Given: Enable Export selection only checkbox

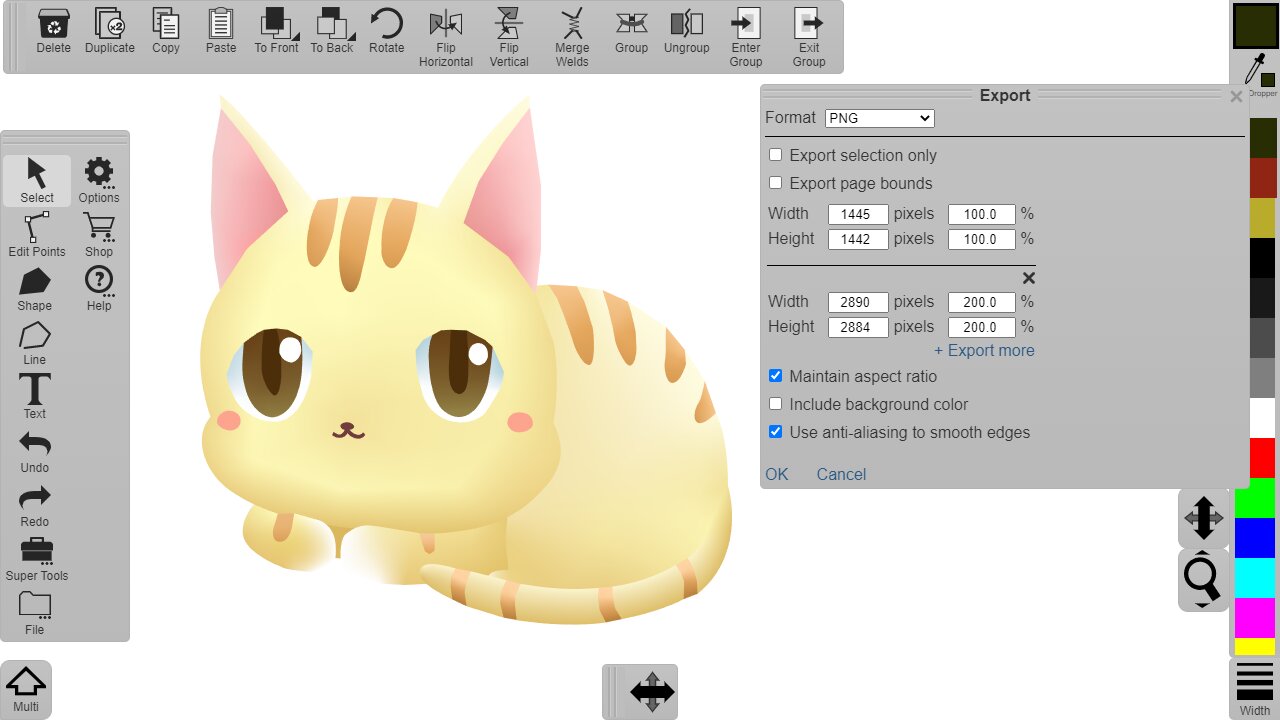Looking at the screenshot, I should [x=775, y=155].
